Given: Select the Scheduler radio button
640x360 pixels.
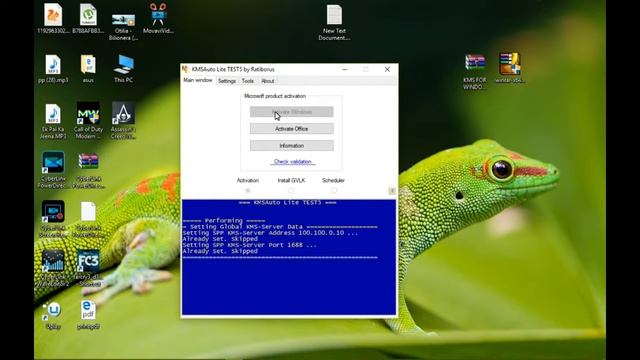Looking at the screenshot, I should click(x=334, y=190).
